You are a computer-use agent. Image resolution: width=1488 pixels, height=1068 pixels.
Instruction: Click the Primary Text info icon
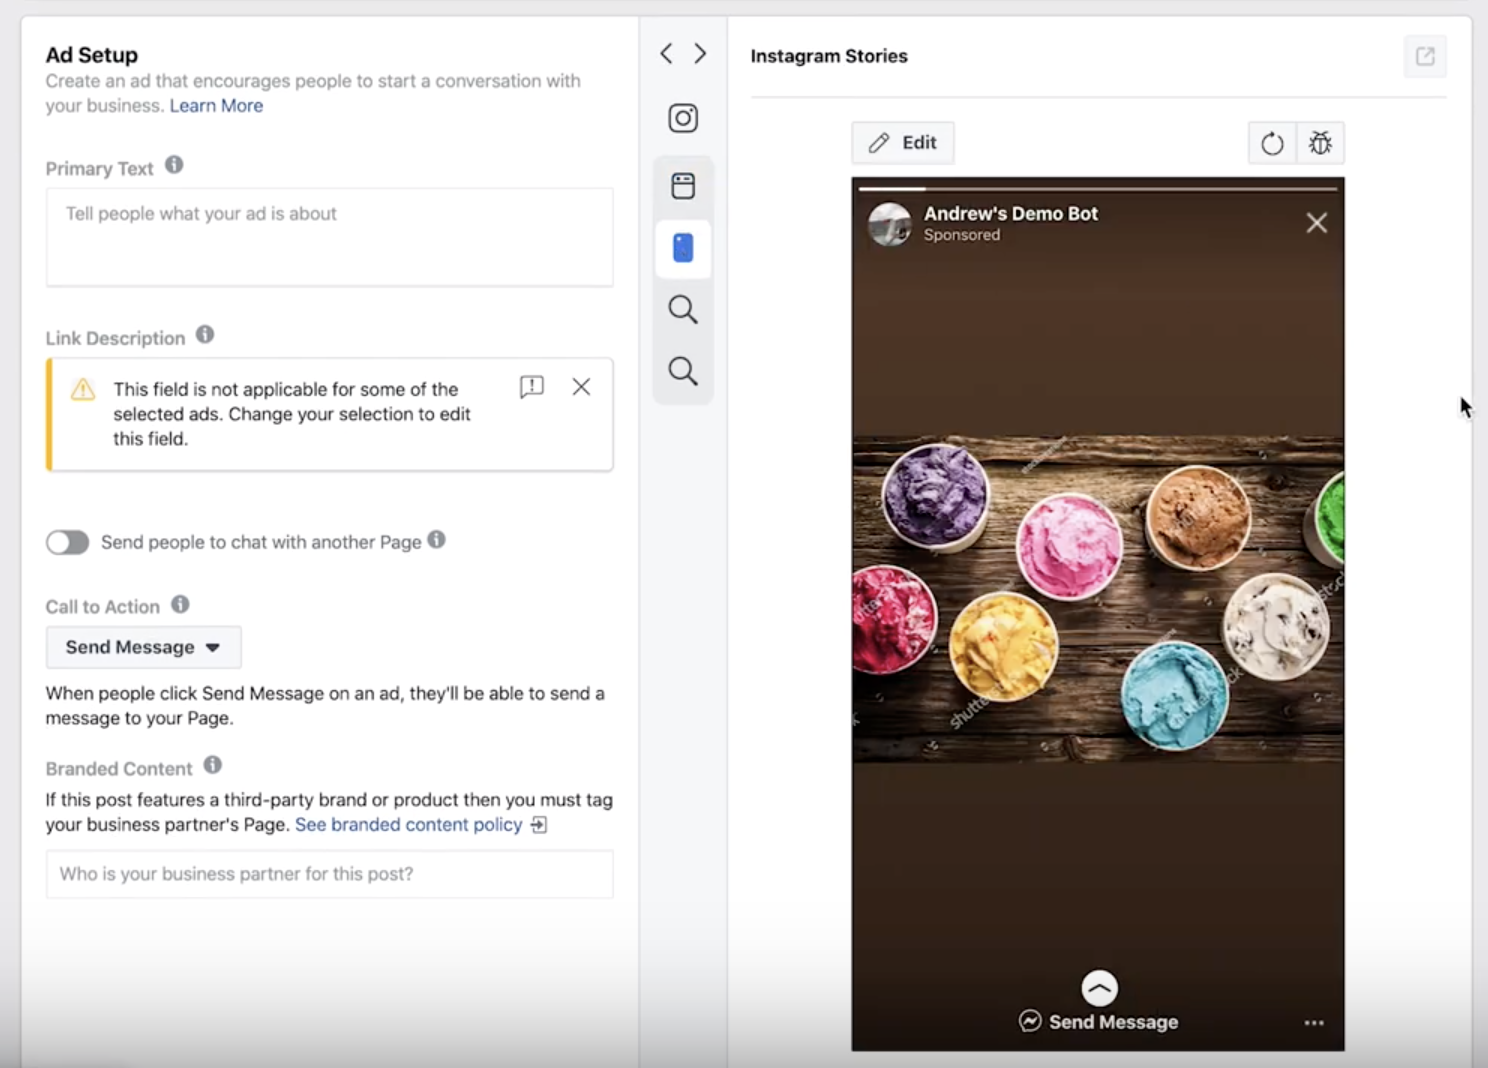point(174,165)
